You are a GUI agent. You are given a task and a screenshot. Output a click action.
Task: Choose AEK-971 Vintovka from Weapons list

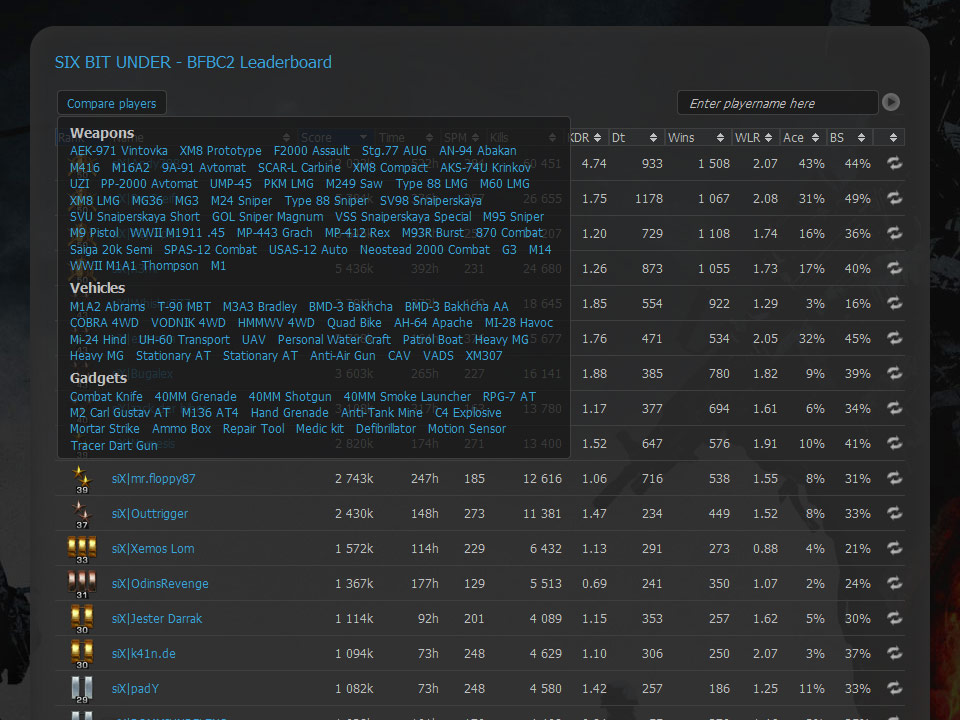[119, 151]
